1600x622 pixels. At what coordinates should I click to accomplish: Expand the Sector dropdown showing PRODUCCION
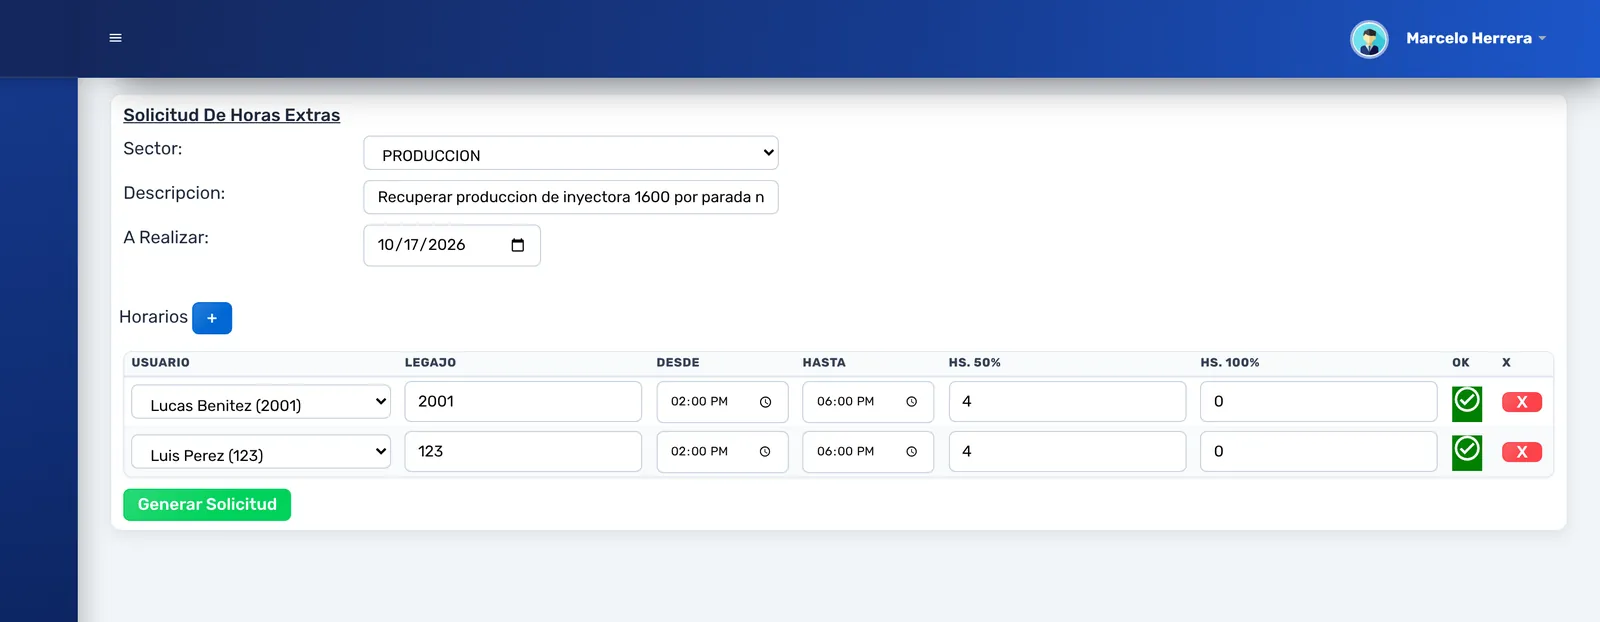pyautogui.click(x=571, y=153)
